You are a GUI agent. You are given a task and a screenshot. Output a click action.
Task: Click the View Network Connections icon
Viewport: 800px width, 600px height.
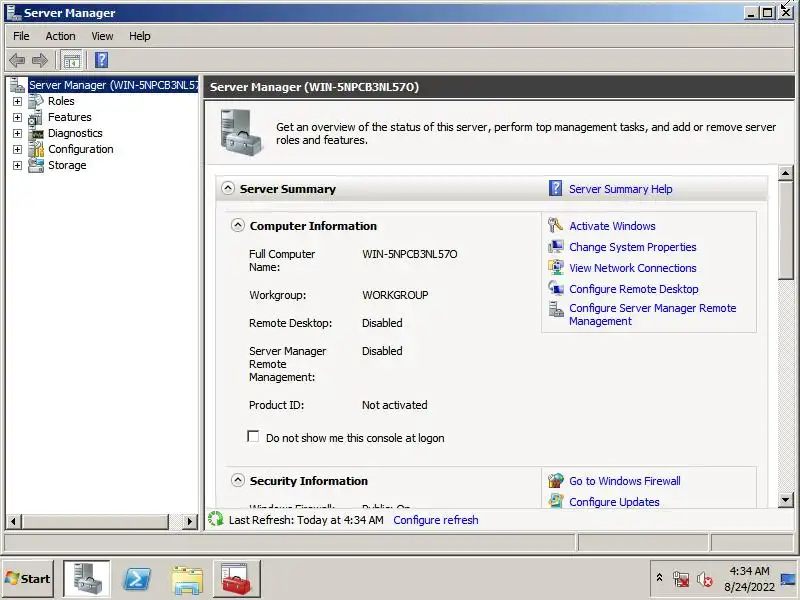coord(555,267)
